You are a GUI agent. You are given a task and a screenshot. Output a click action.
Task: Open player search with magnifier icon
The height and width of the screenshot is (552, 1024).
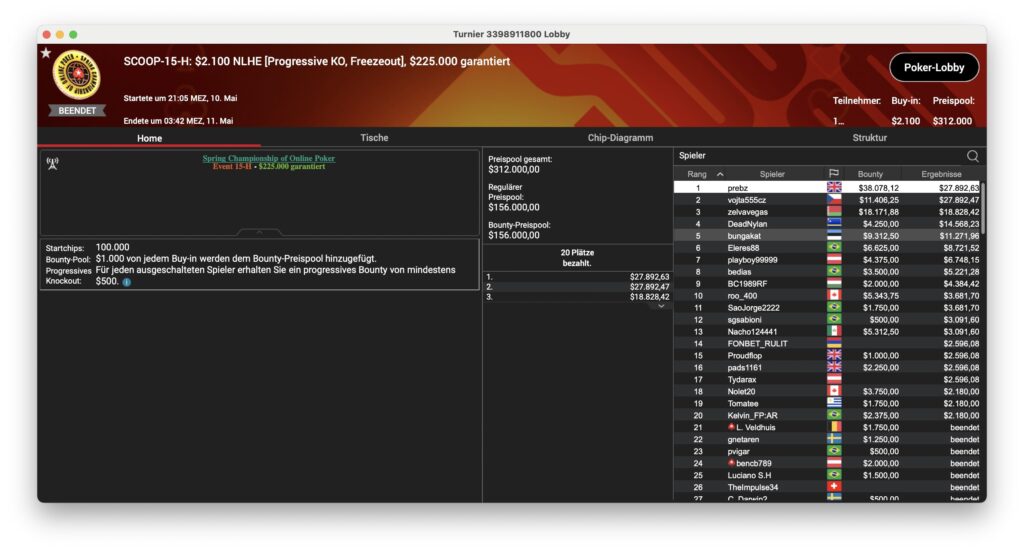(x=972, y=156)
